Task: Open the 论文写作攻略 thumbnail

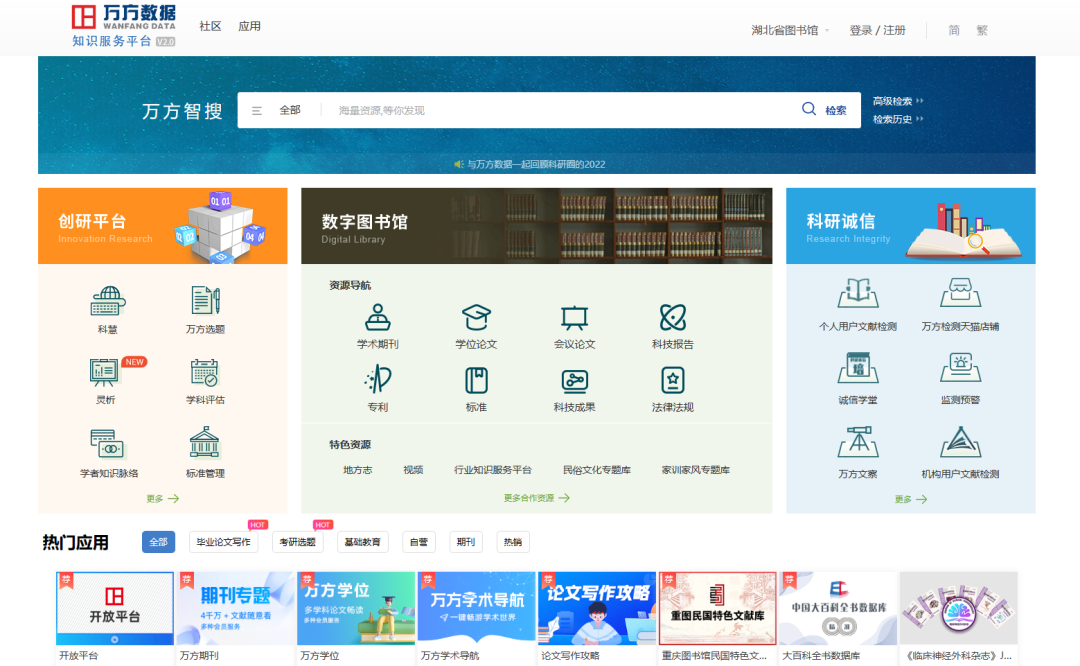Action: click(596, 608)
